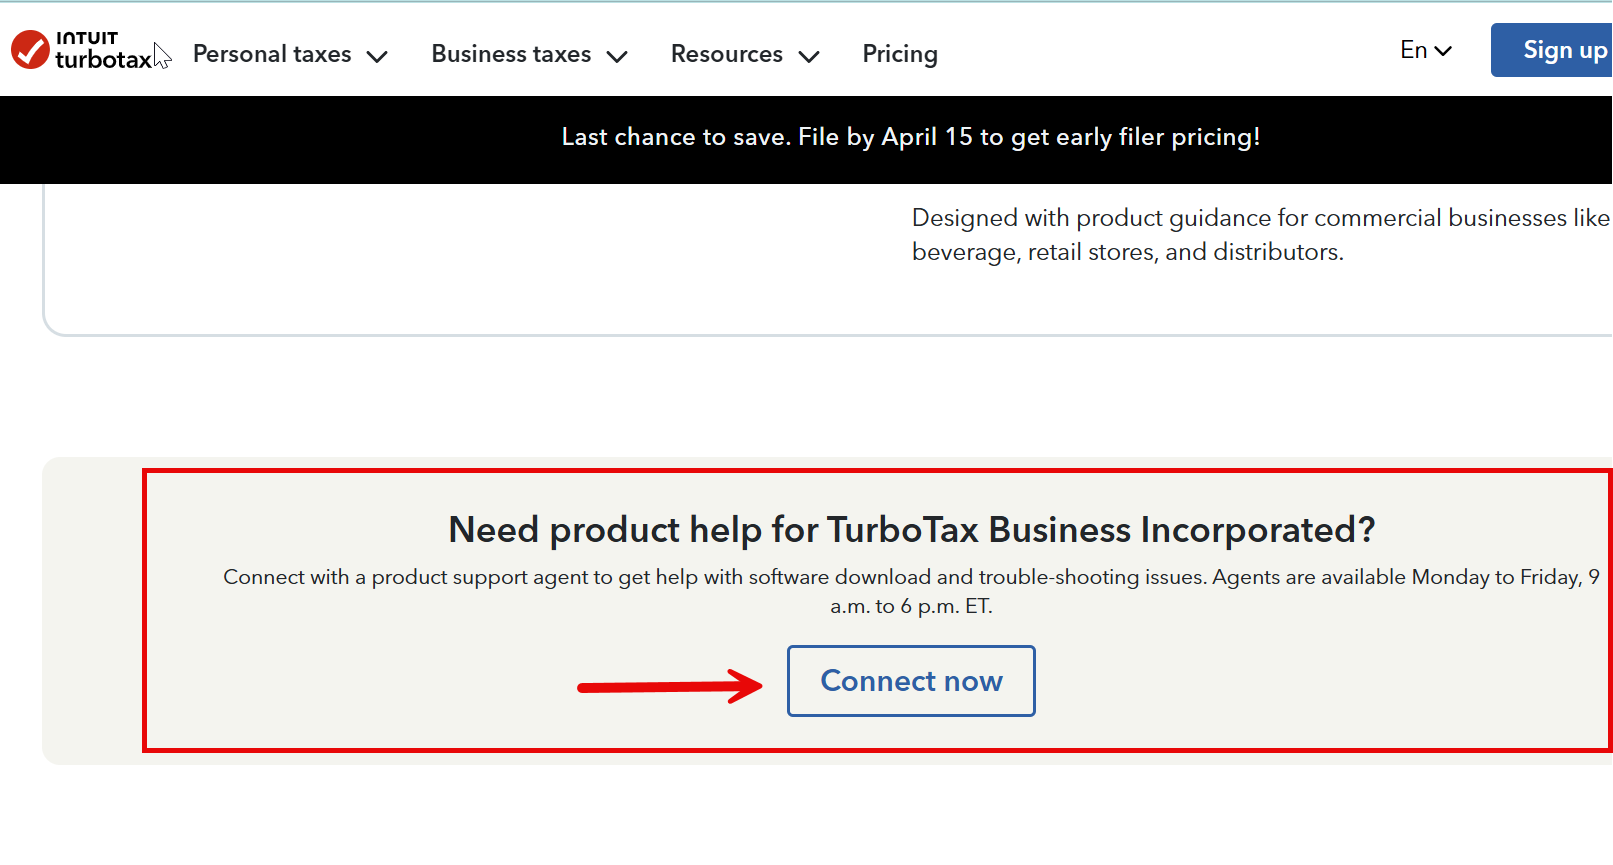Screen dimensions: 1613x865
Task: Expand the Business taxes chevron arrow
Action: [x=618, y=56]
